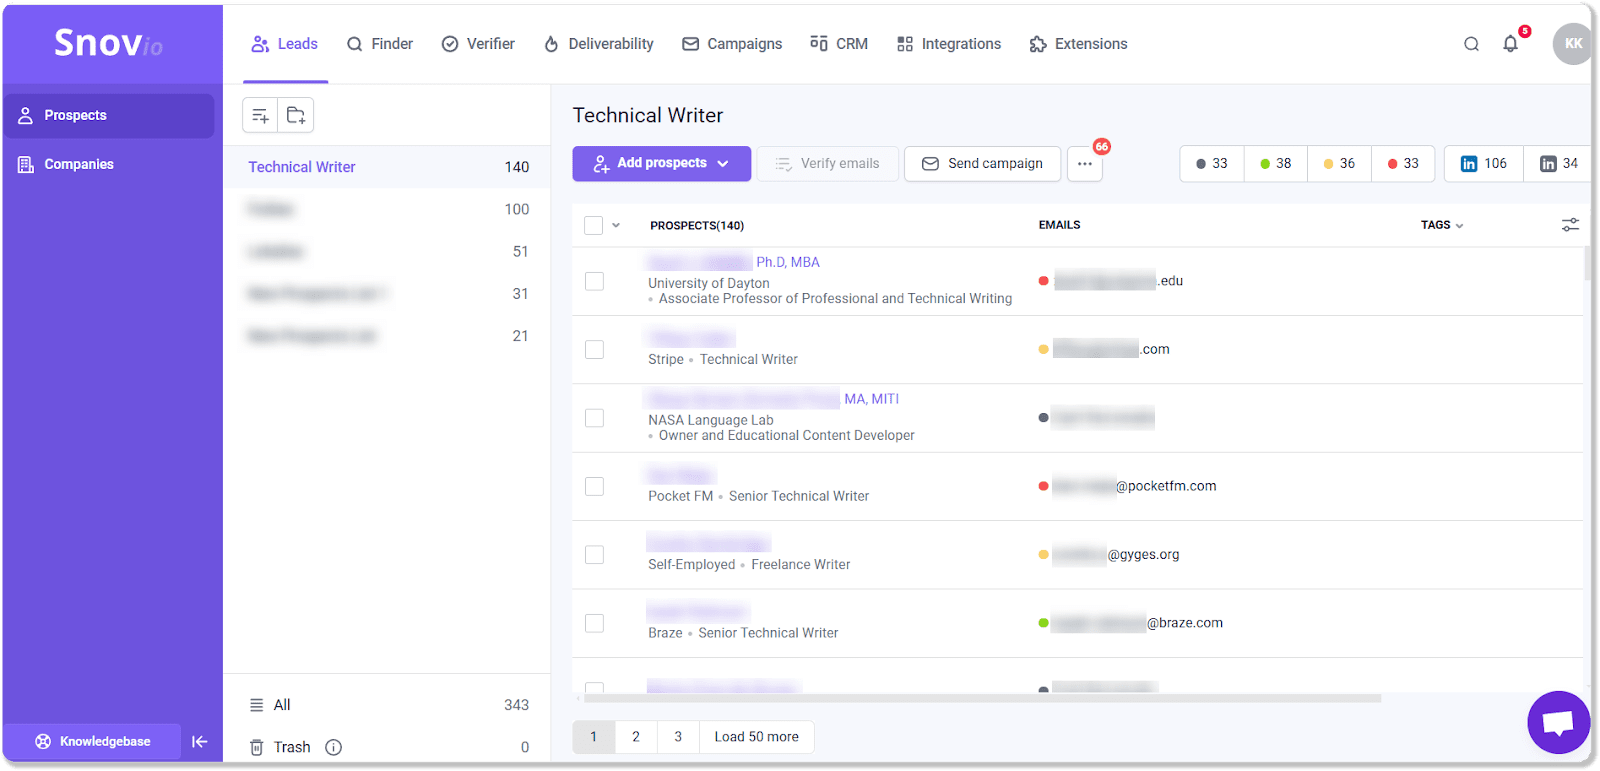1600x771 pixels.
Task: Open Companies in the left sidebar
Action: tap(79, 164)
